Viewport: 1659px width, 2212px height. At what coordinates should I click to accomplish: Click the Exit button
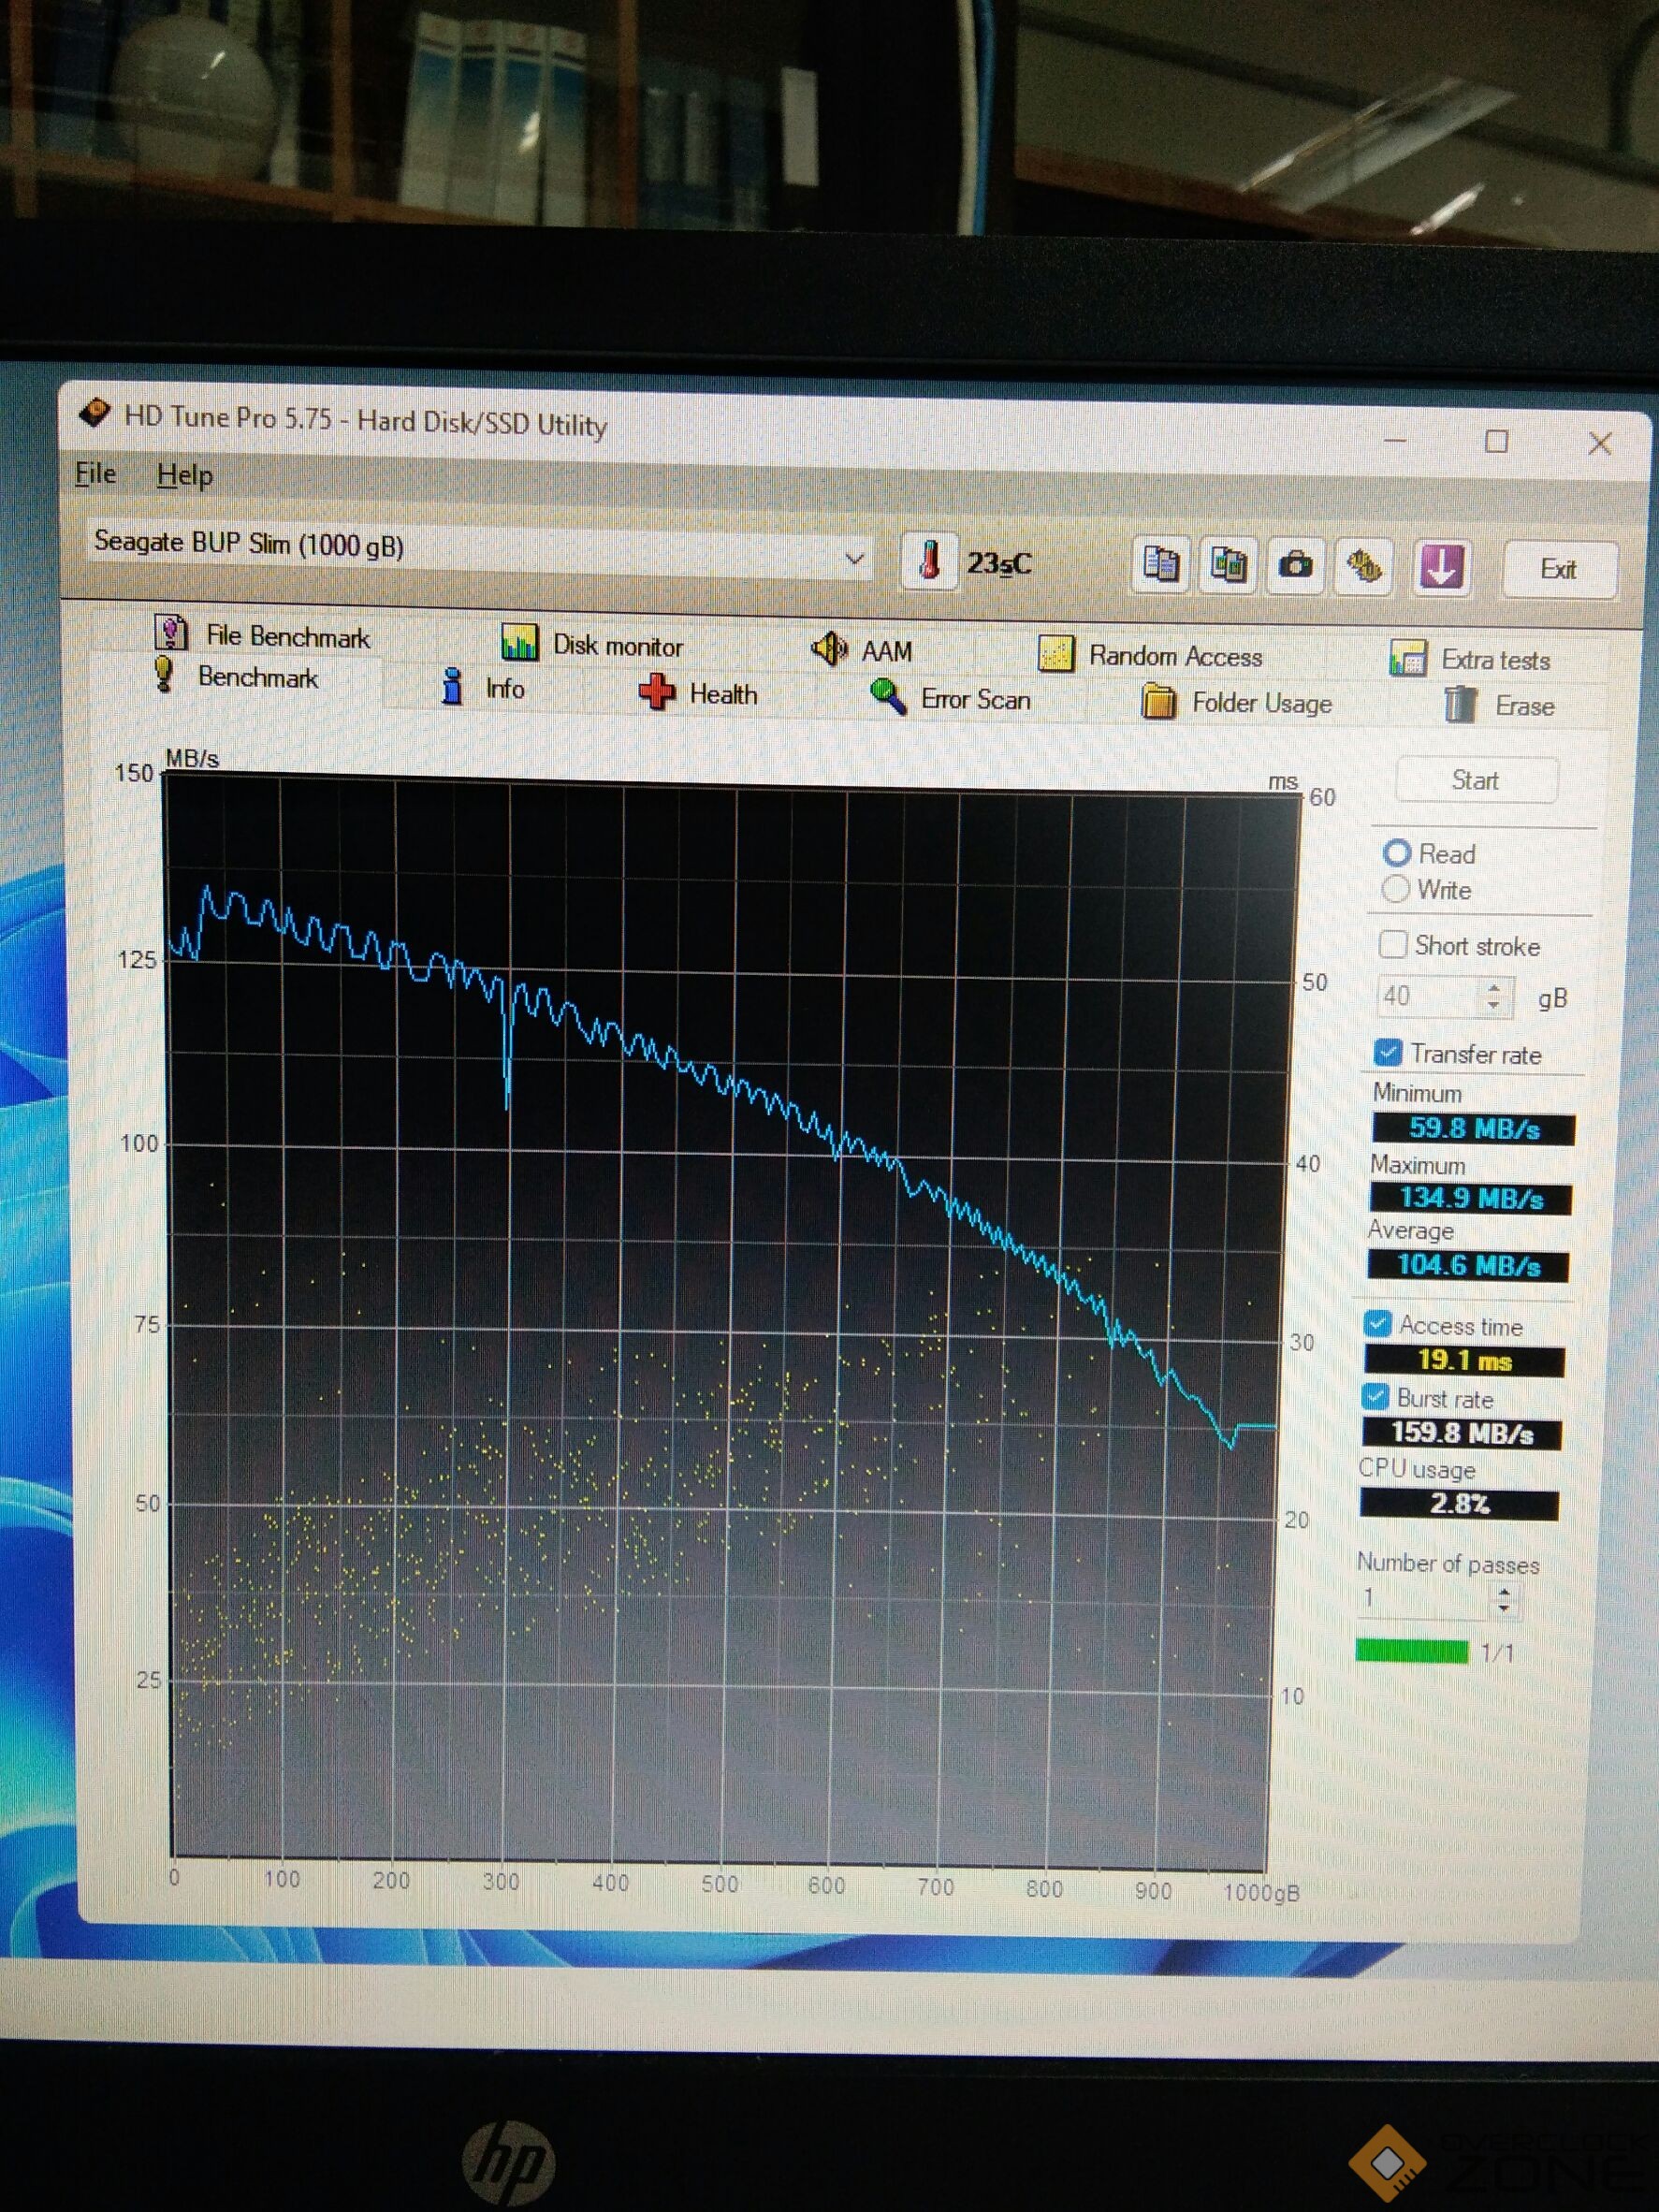tap(1558, 569)
